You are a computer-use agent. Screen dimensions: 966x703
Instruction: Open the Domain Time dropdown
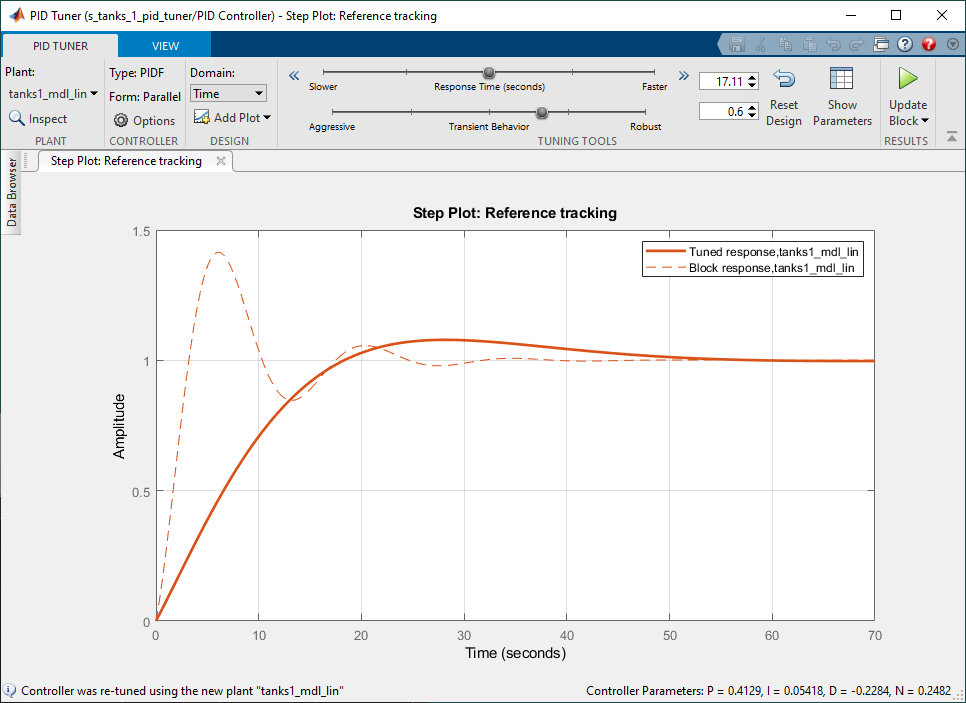(x=228, y=93)
